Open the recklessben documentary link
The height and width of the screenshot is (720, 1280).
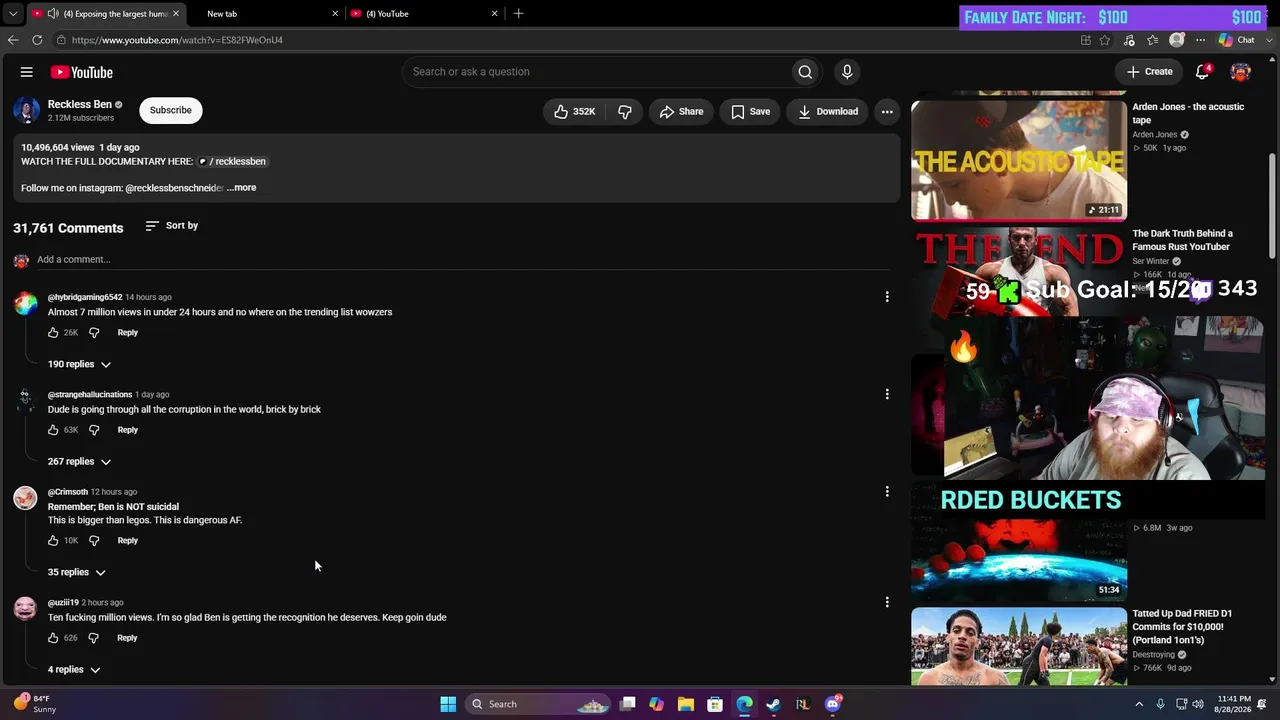tap(232, 161)
